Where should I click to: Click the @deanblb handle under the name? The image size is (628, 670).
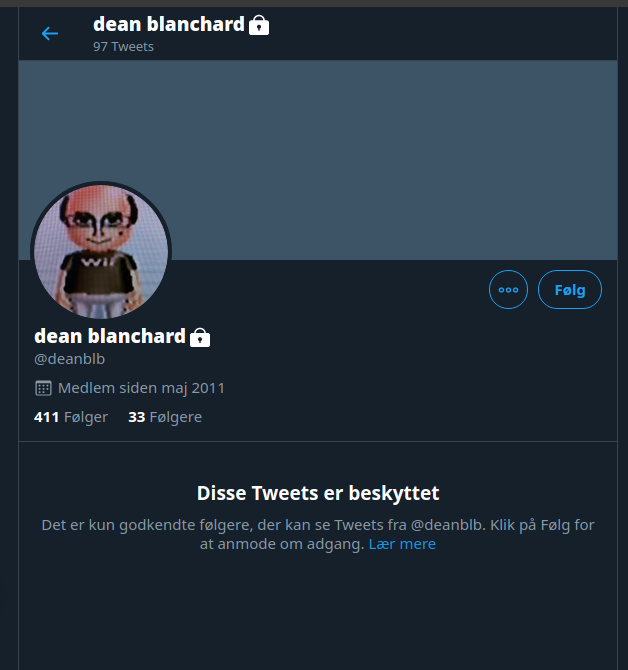[x=69, y=359]
